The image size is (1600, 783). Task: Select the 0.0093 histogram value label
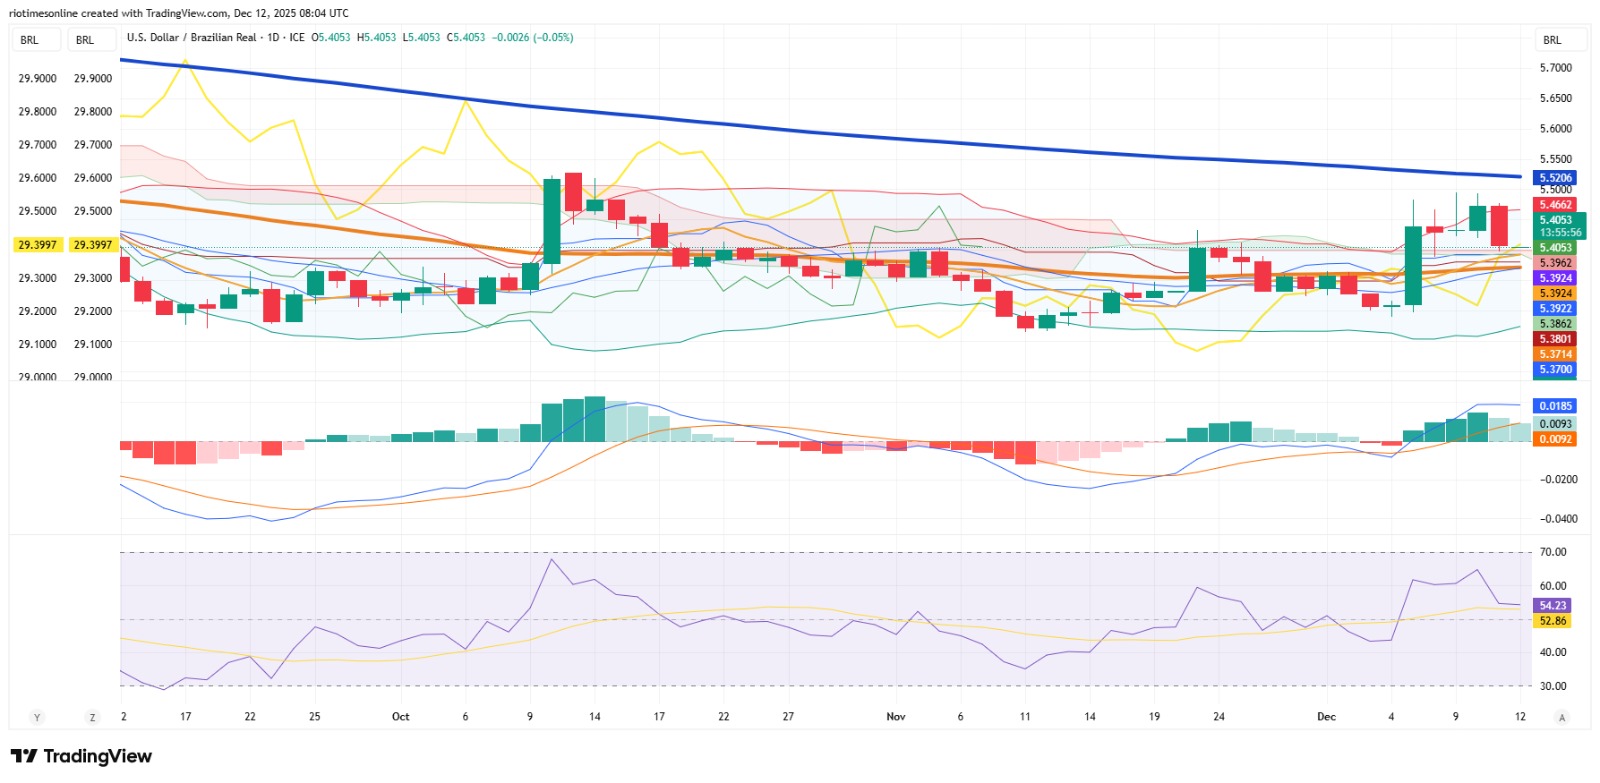1555,424
